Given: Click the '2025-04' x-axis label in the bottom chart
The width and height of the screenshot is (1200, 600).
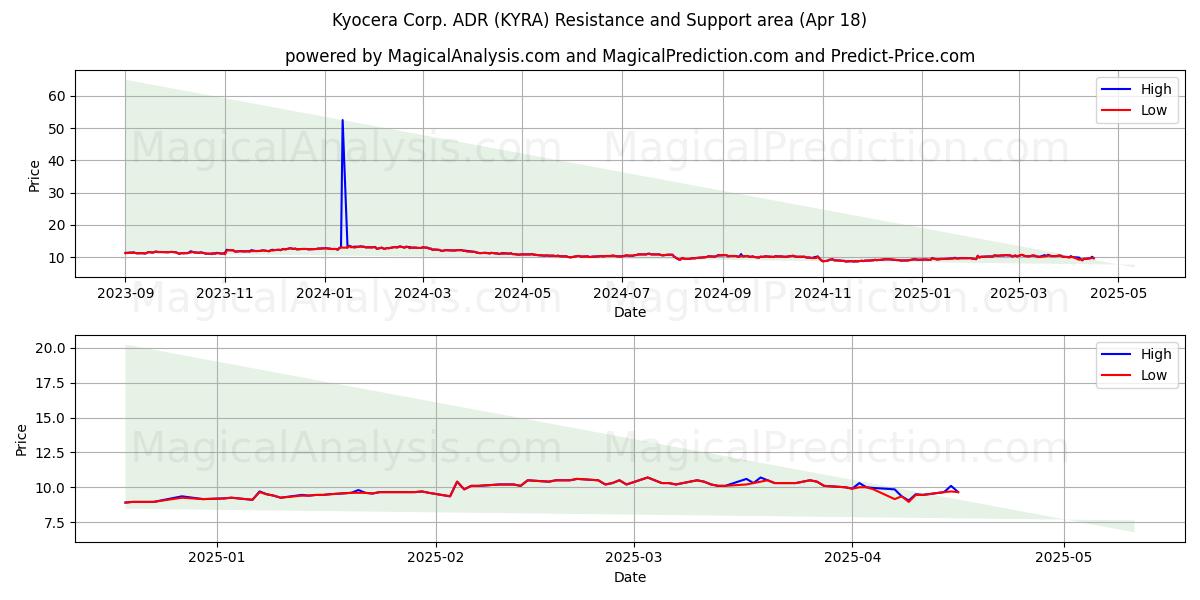Looking at the screenshot, I should click(x=852, y=558).
